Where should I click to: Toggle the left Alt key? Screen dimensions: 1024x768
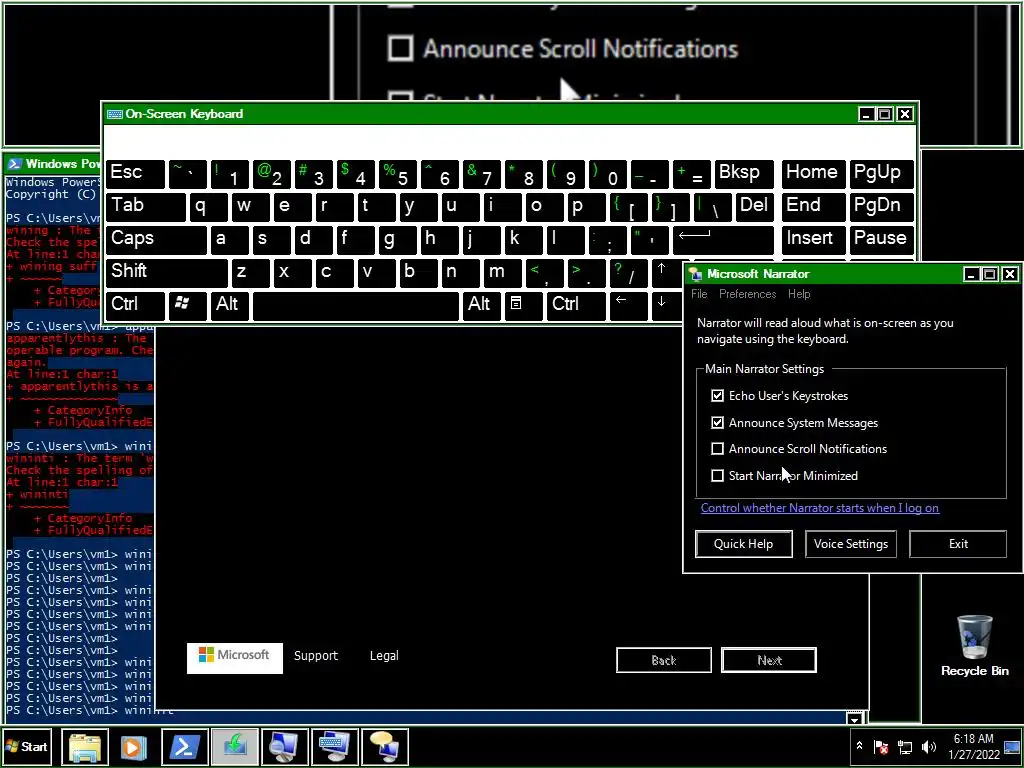229,304
